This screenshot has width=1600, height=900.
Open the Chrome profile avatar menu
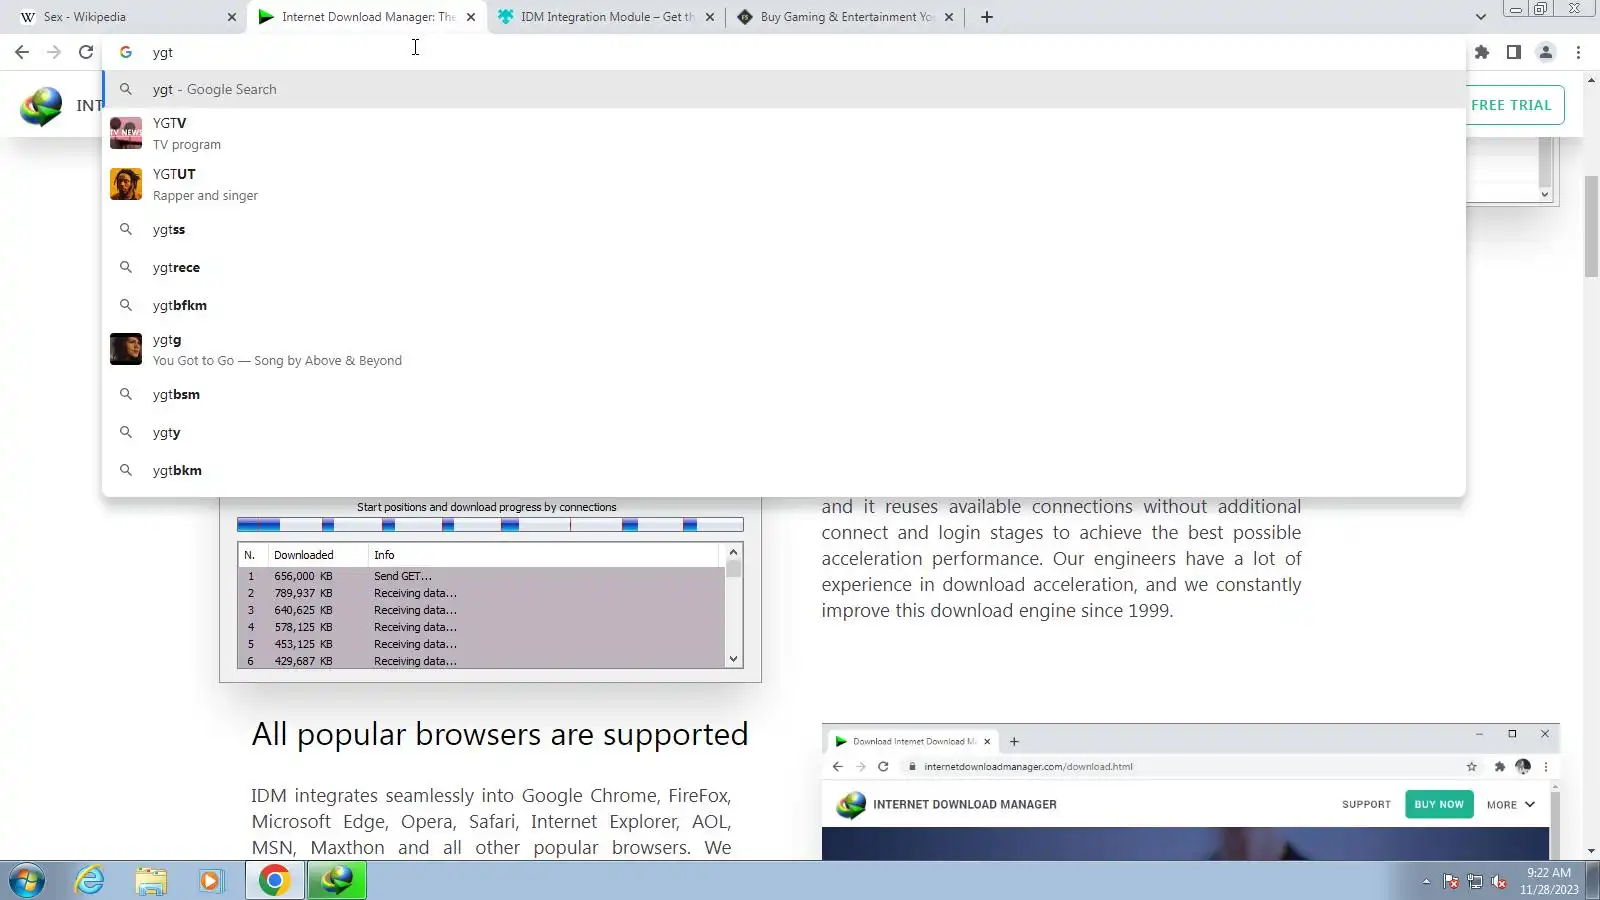[1546, 52]
